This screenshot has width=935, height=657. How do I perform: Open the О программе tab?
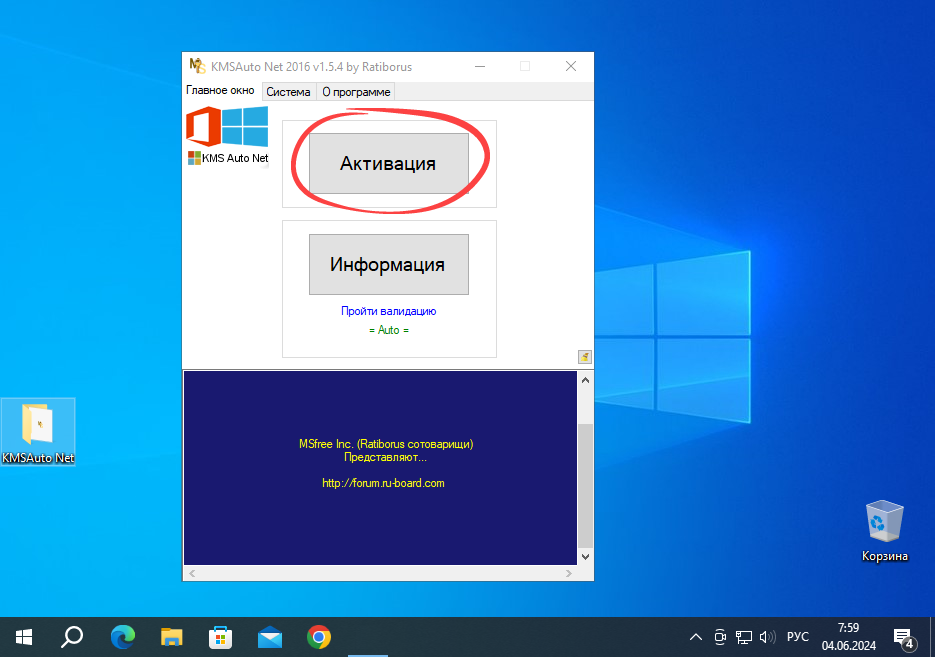(356, 92)
